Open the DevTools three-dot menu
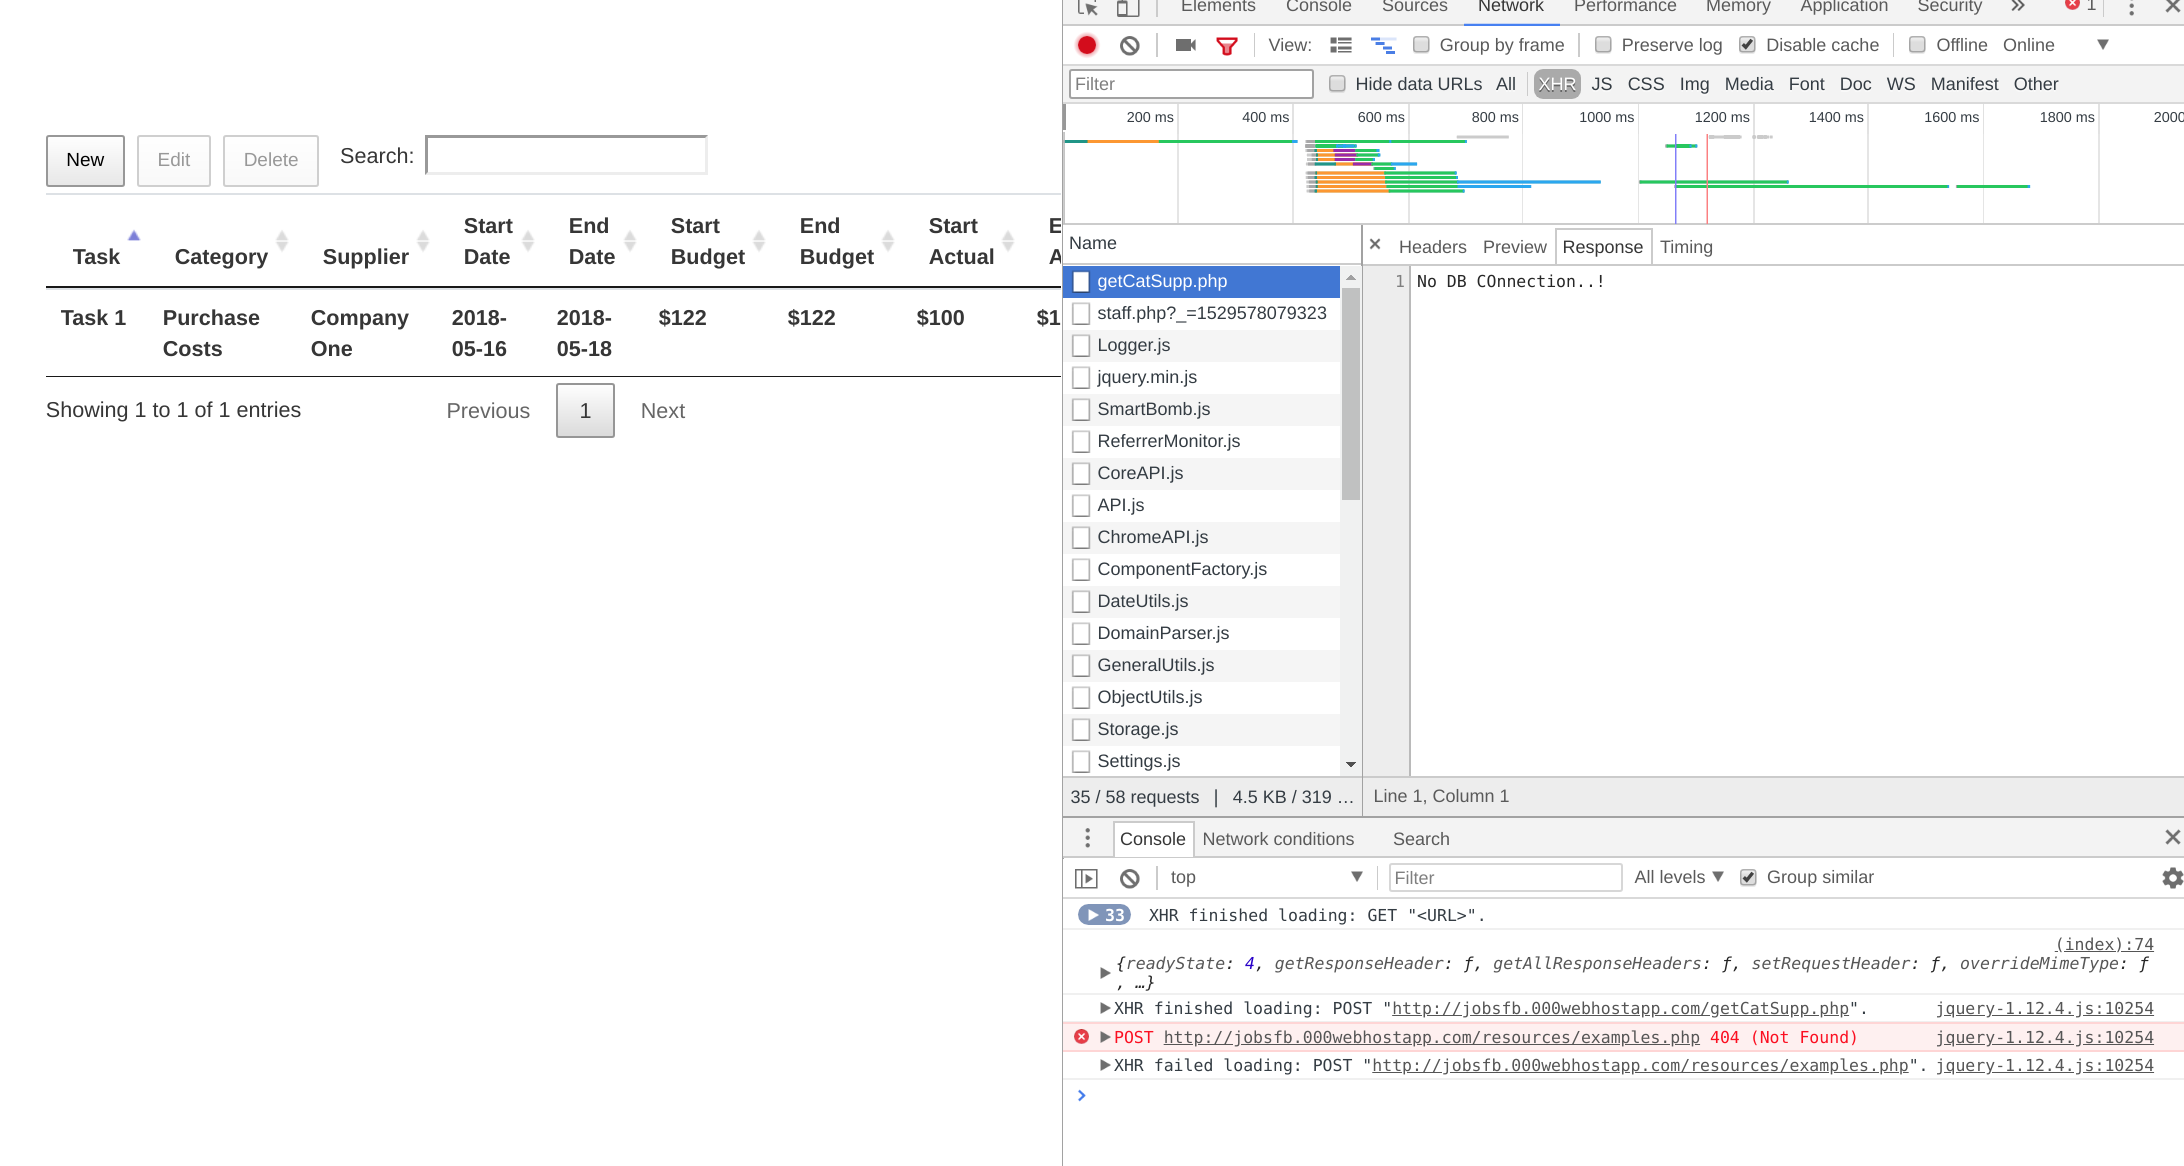The height and width of the screenshot is (1166, 2184). point(2131,8)
